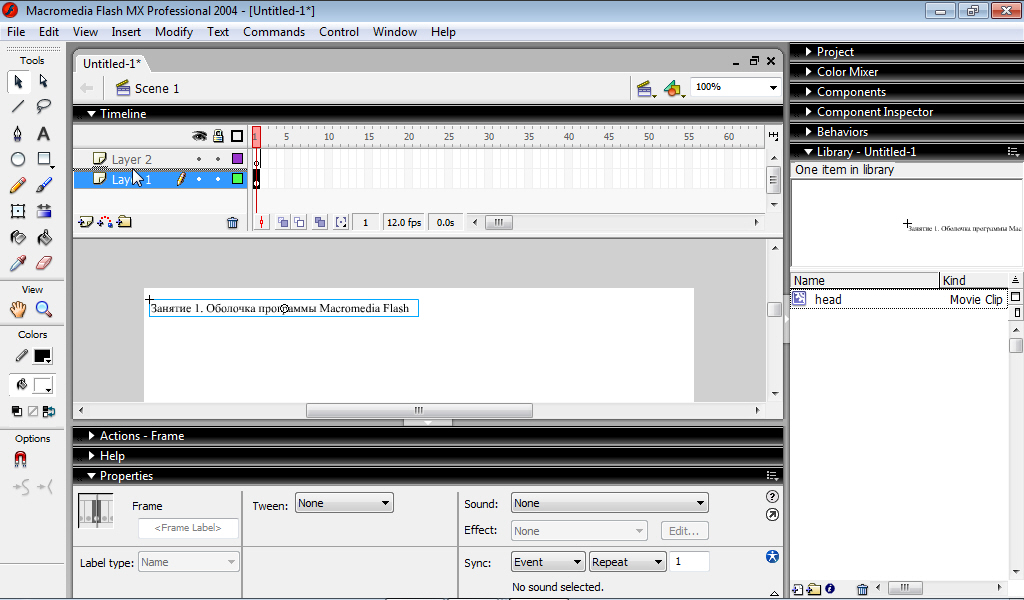Select the Oval tool
This screenshot has height=600, width=1024.
tap(18, 159)
